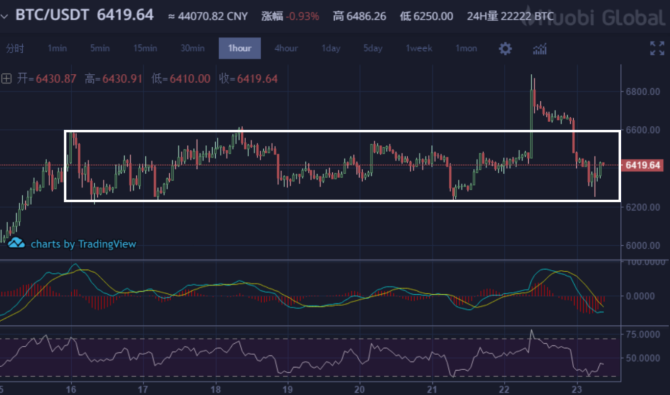Click date 19 on time axis
This screenshot has width=670, height=395.
(x=288, y=389)
